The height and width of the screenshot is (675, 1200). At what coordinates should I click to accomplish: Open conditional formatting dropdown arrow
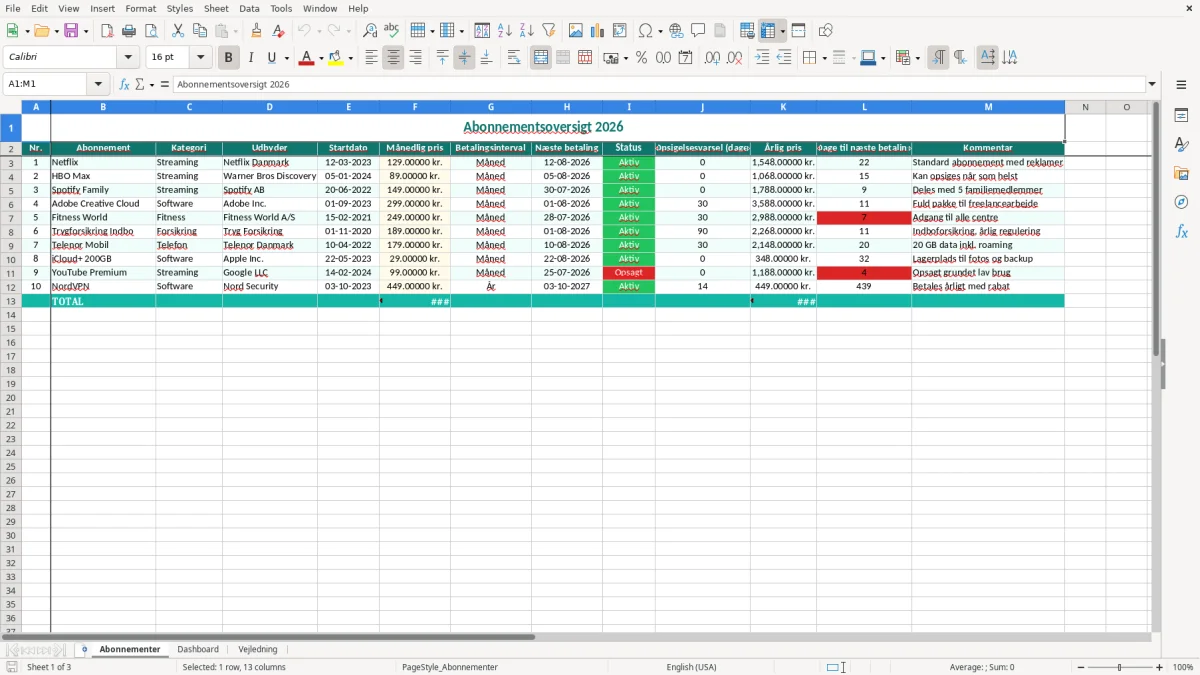pos(917,58)
